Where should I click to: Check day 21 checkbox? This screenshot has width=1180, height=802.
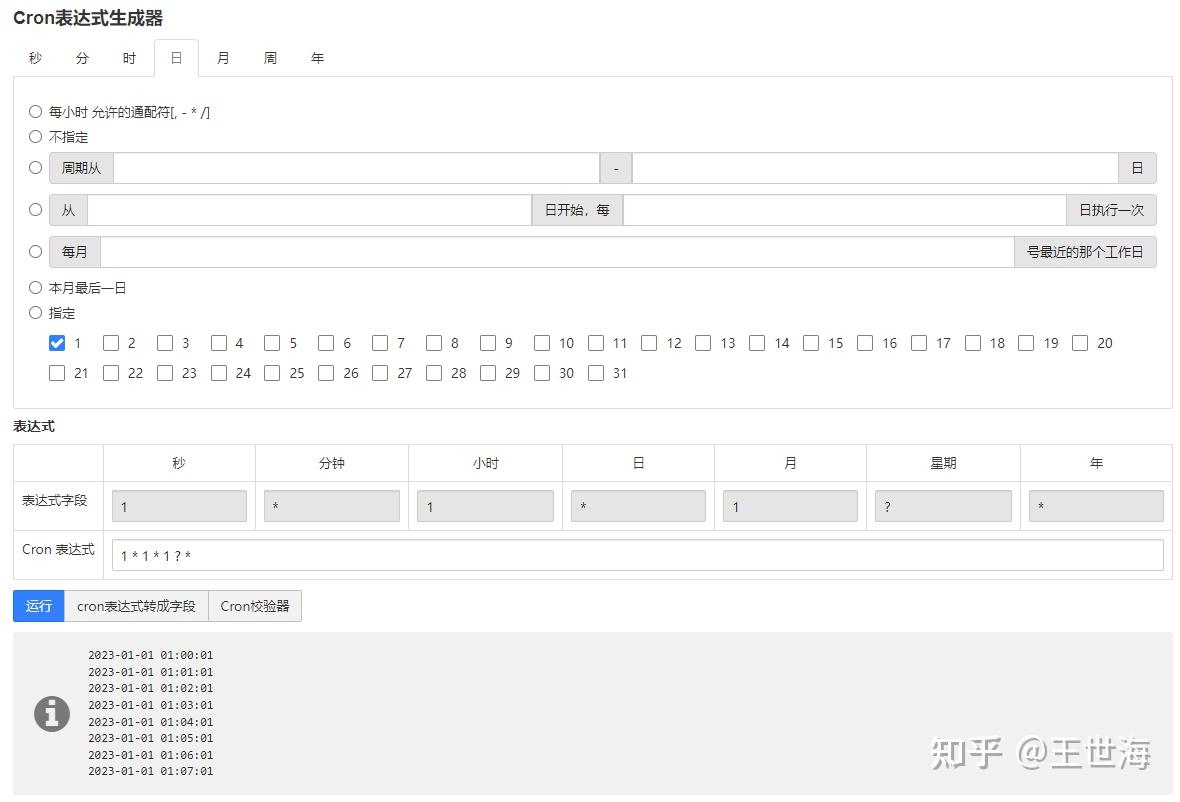point(57,373)
